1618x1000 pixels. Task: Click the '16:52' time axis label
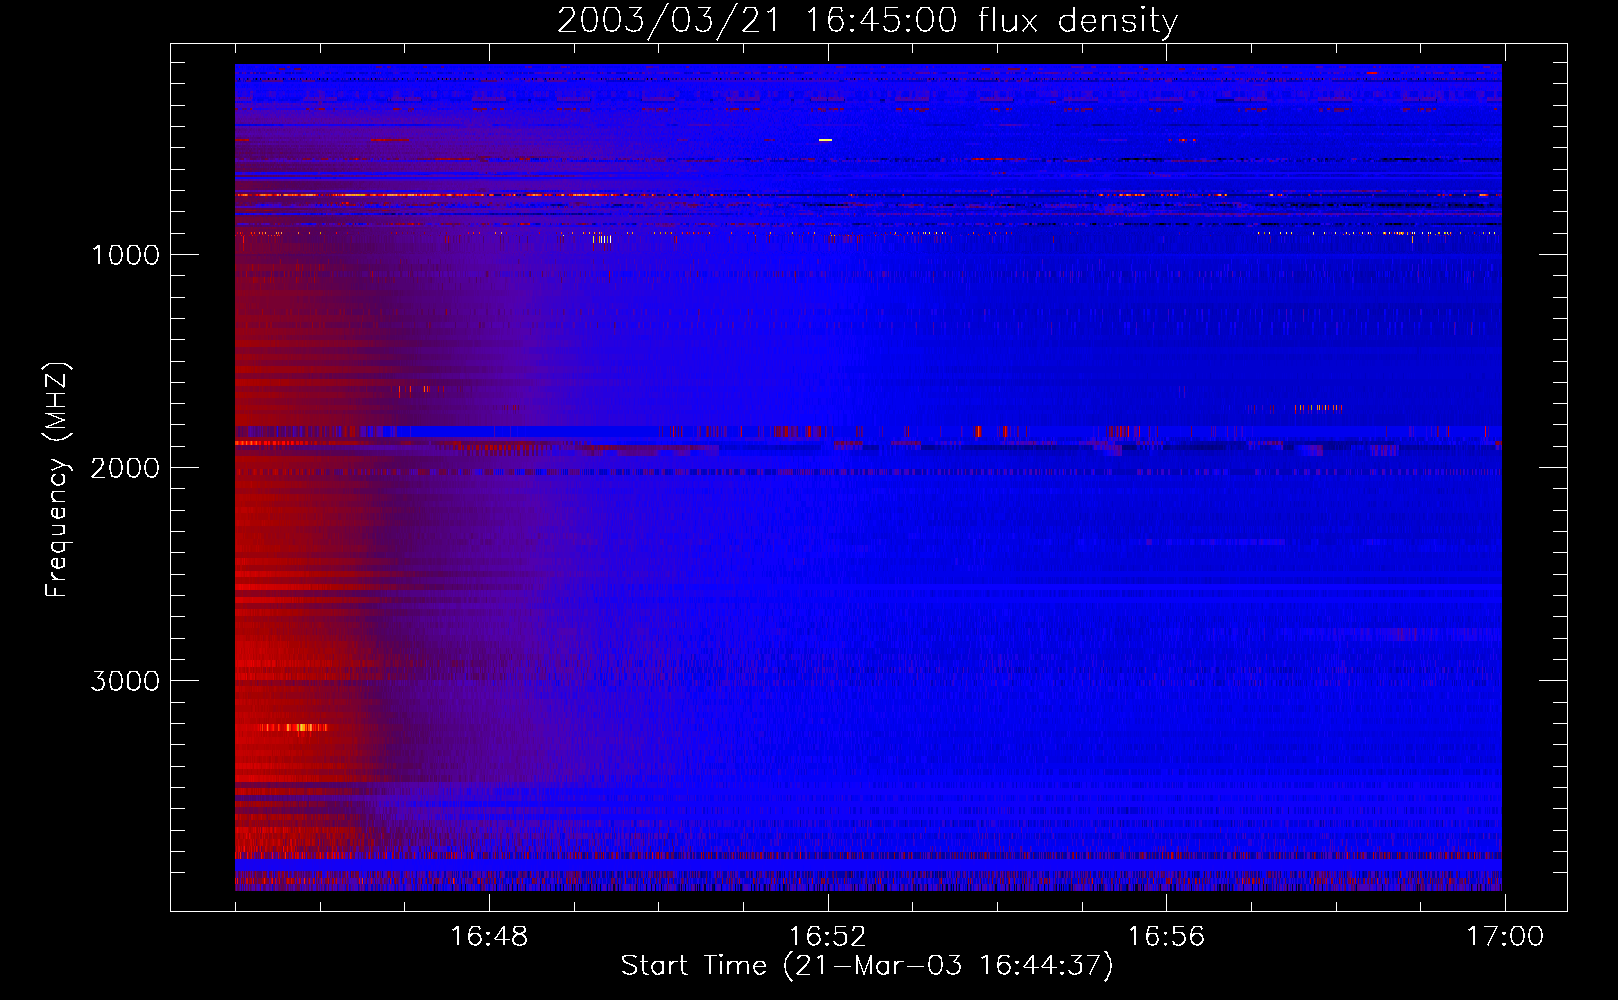click(828, 937)
